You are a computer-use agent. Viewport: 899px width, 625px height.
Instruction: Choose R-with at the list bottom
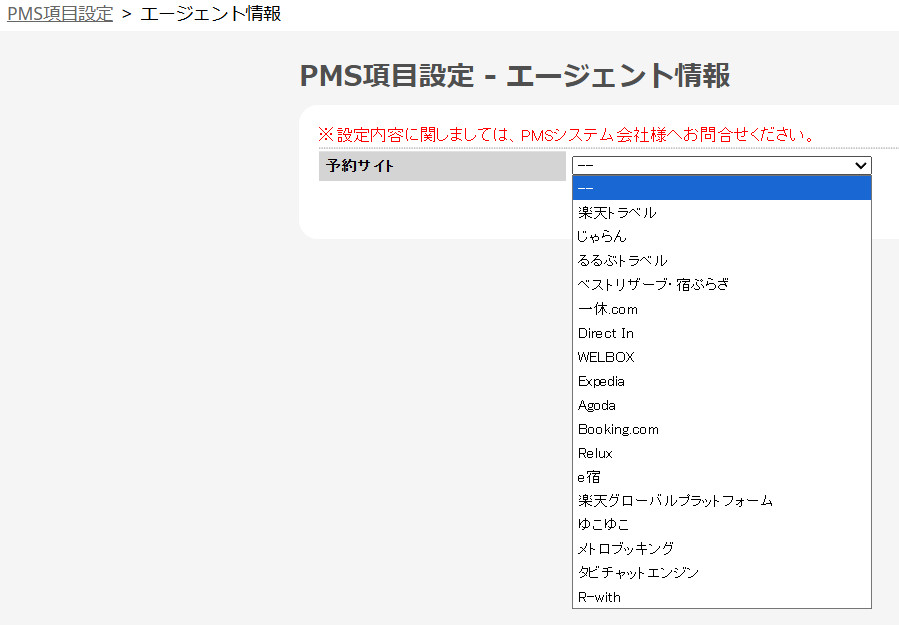[x=722, y=596]
